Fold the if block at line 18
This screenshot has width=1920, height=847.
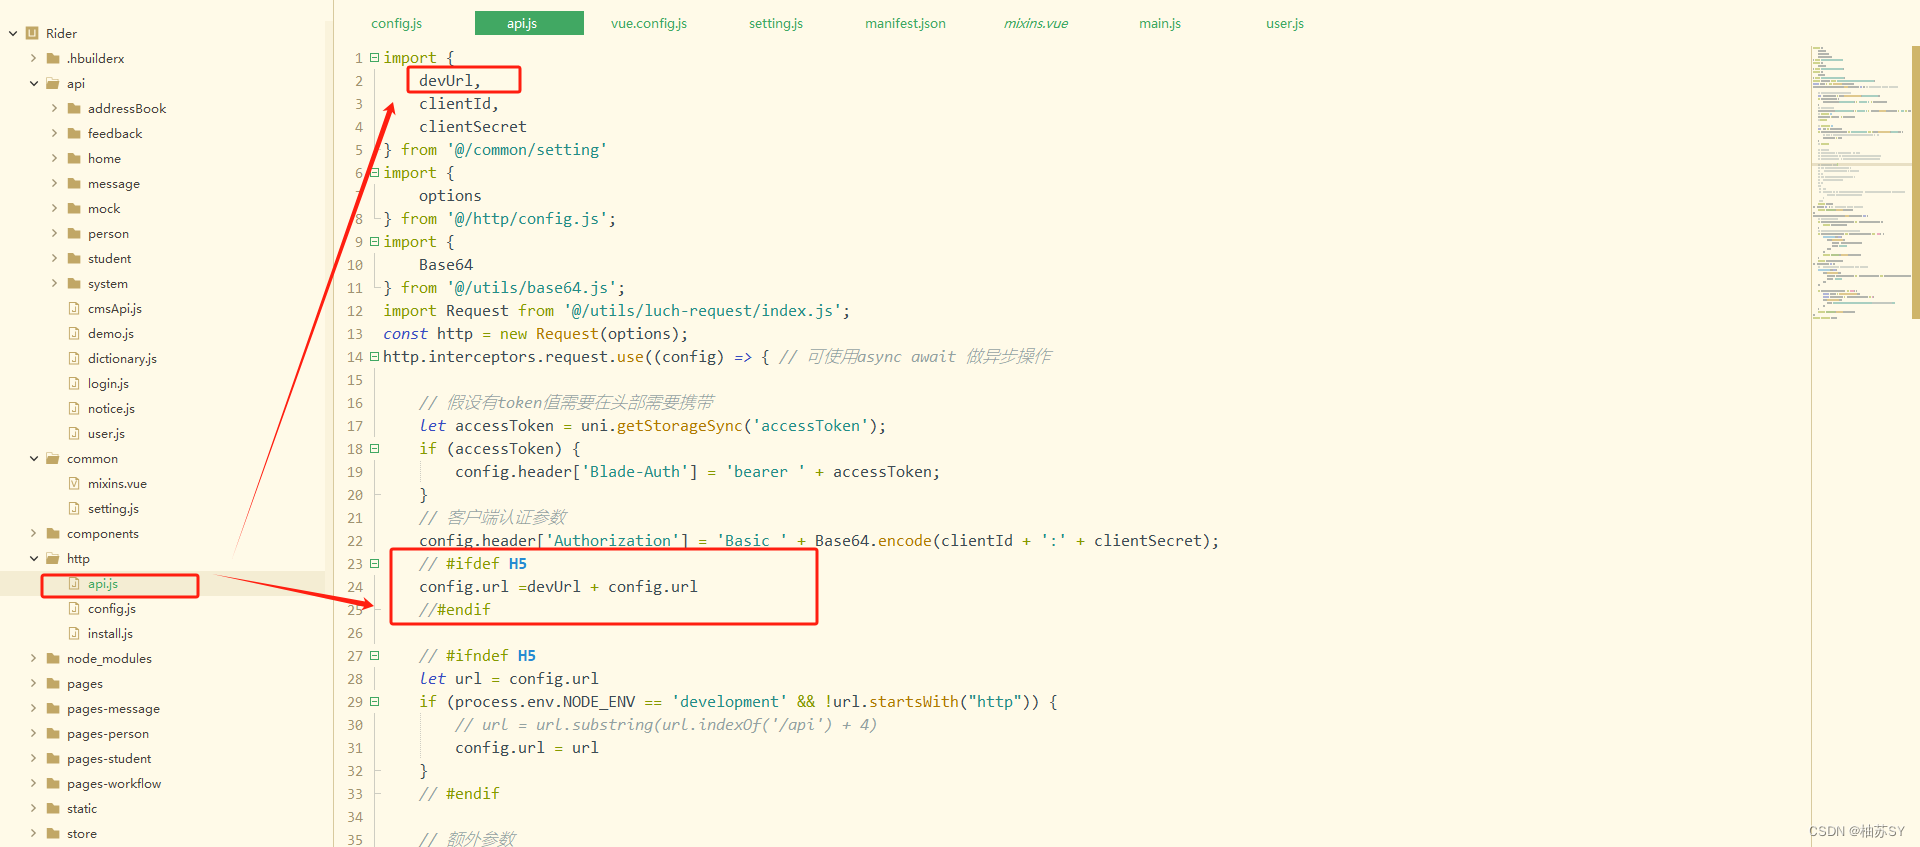point(375,449)
